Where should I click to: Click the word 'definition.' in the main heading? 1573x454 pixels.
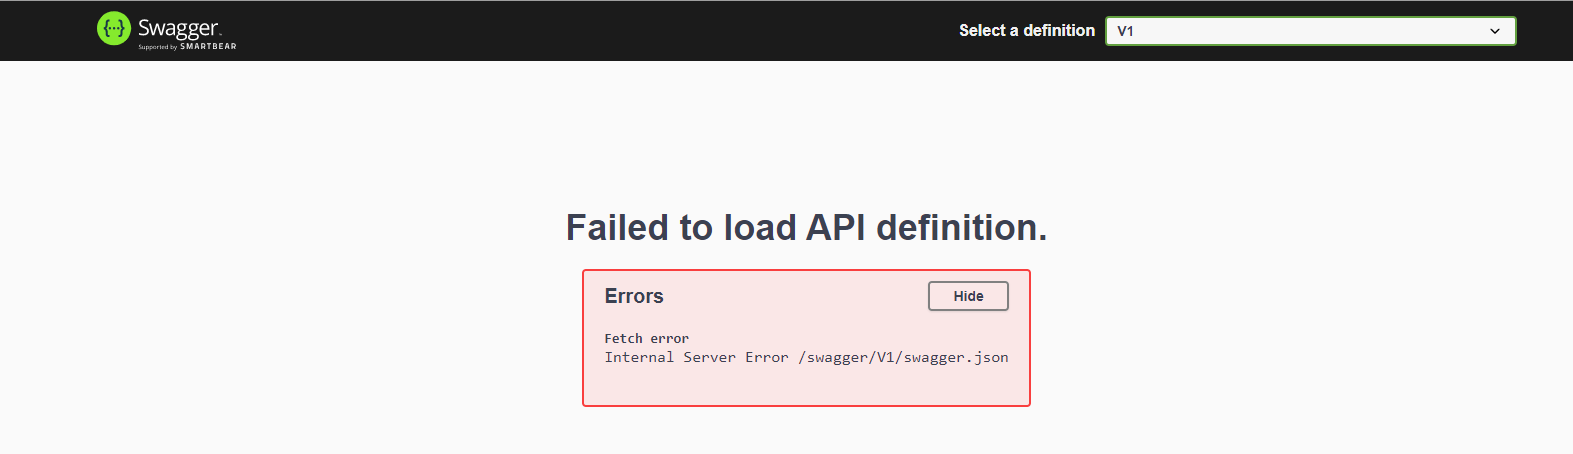coord(961,228)
